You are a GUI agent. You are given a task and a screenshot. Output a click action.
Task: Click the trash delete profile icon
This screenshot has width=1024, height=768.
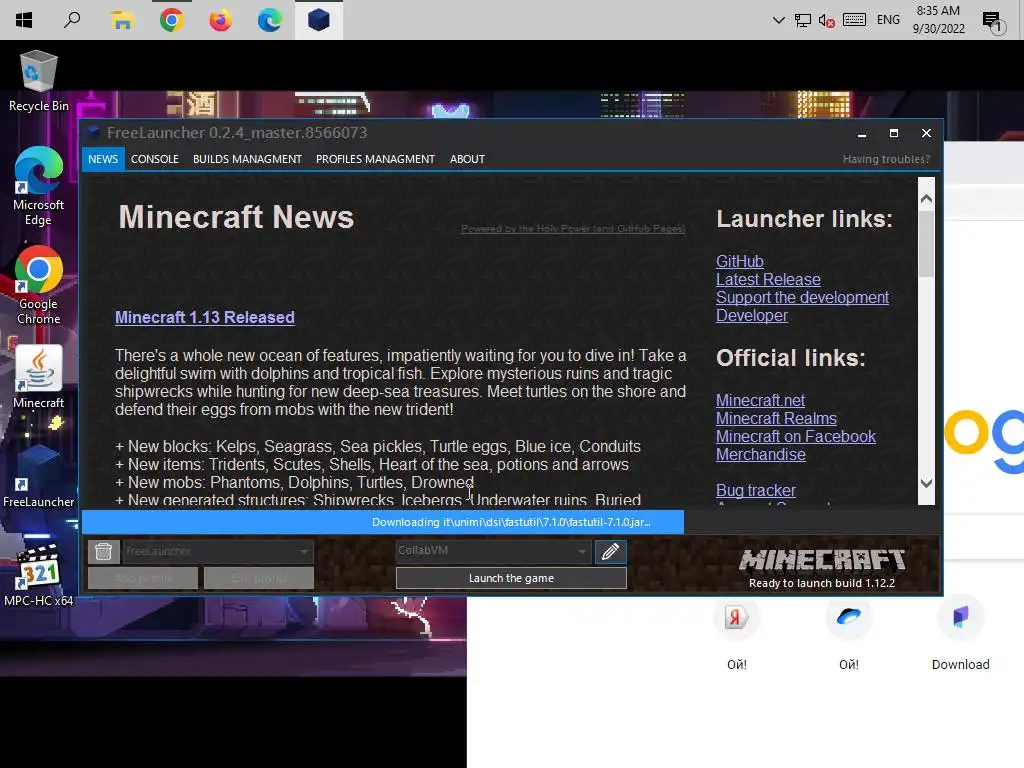[103, 552]
